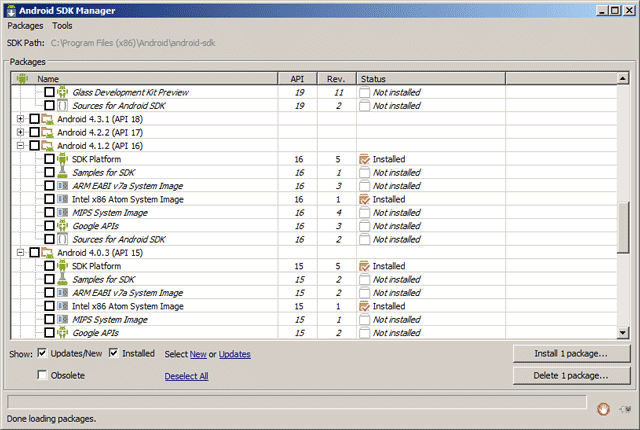Click the Intel x86 Atom image icon, API 16
640x430 pixels.
[x=62, y=199]
